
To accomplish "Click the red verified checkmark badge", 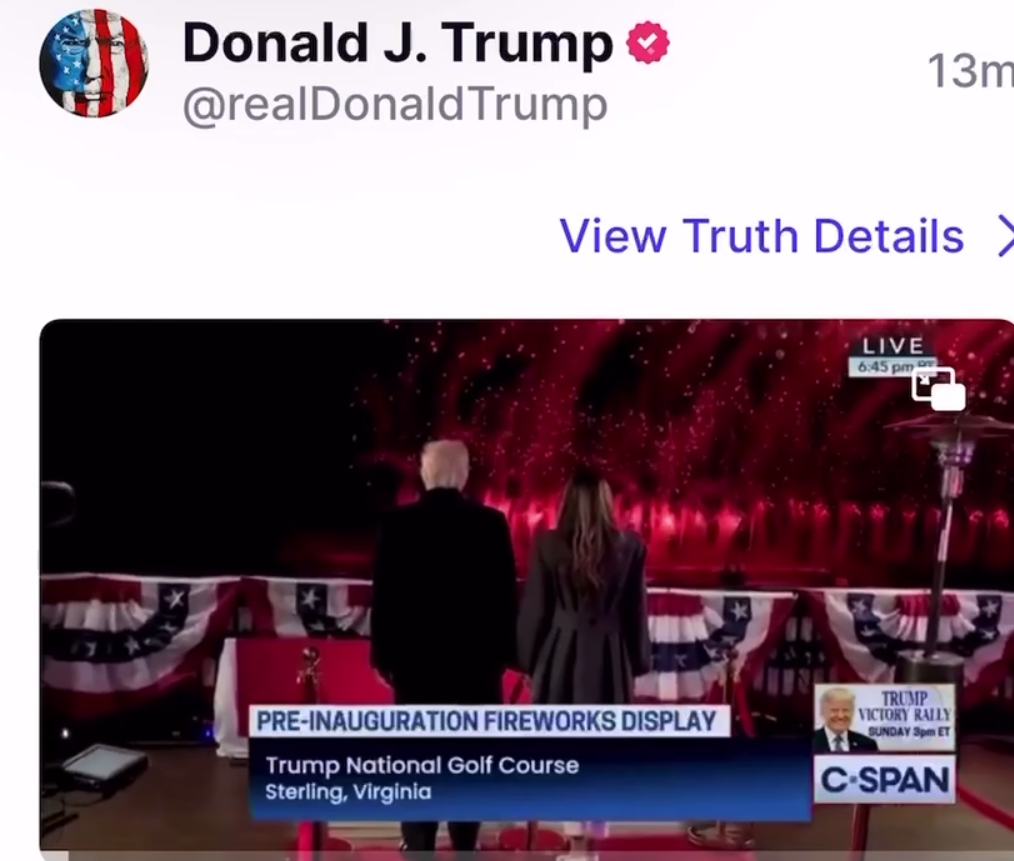I will 648,42.
